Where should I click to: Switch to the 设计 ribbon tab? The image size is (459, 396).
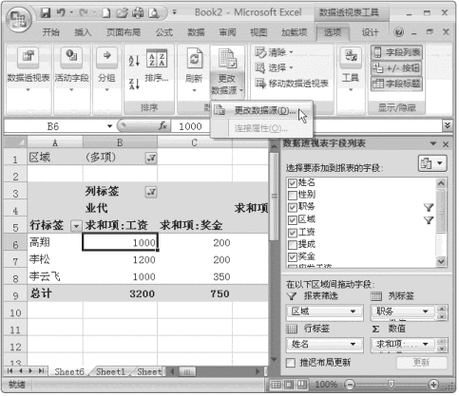coord(370,32)
